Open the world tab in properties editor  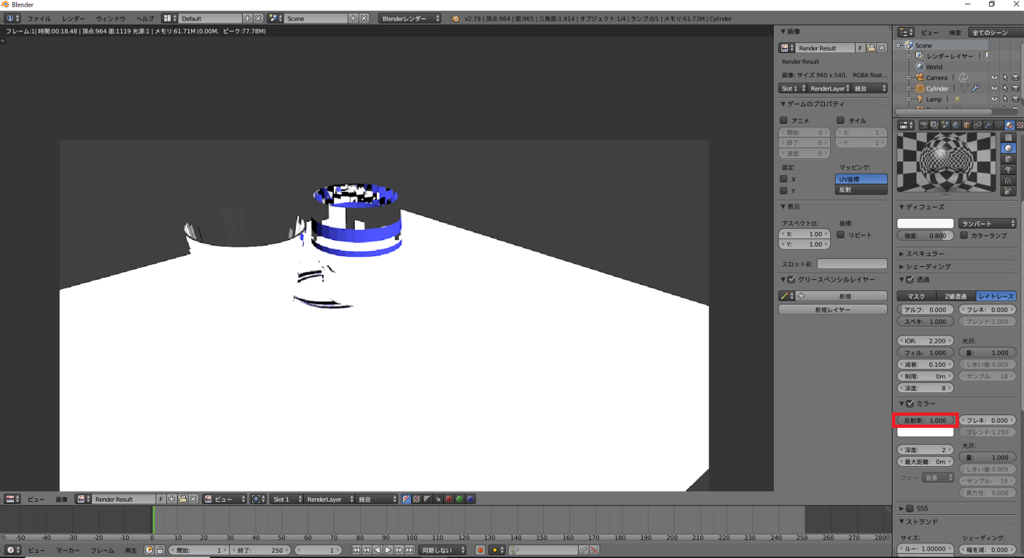(x=956, y=125)
